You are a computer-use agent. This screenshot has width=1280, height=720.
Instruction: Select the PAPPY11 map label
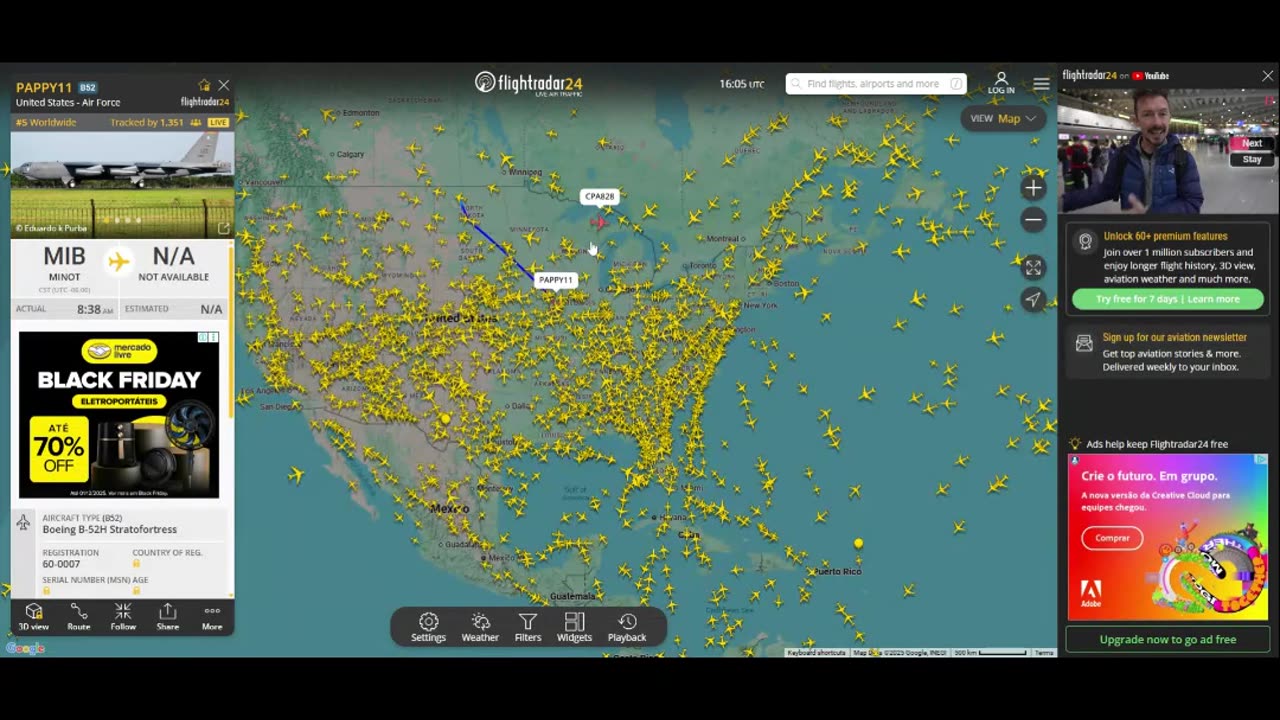tap(556, 280)
